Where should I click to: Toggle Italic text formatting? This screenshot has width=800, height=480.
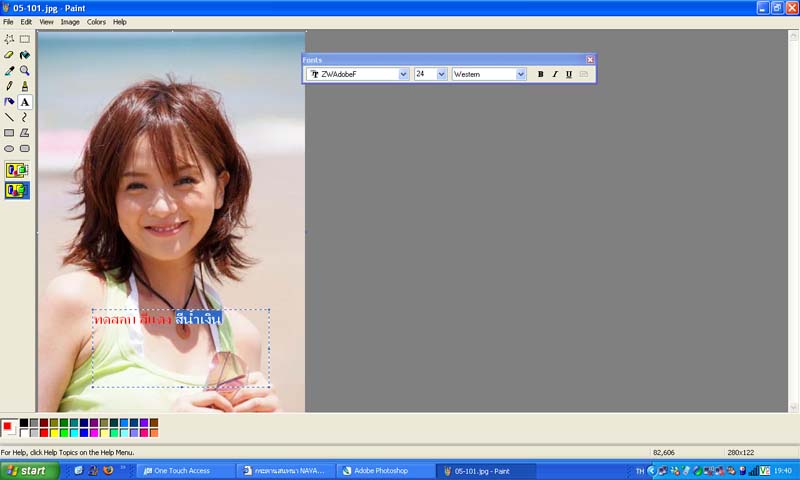(555, 74)
